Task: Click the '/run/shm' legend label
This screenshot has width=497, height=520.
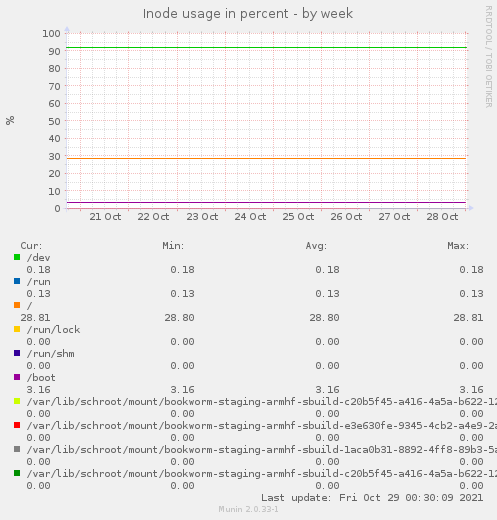Action: [50, 354]
